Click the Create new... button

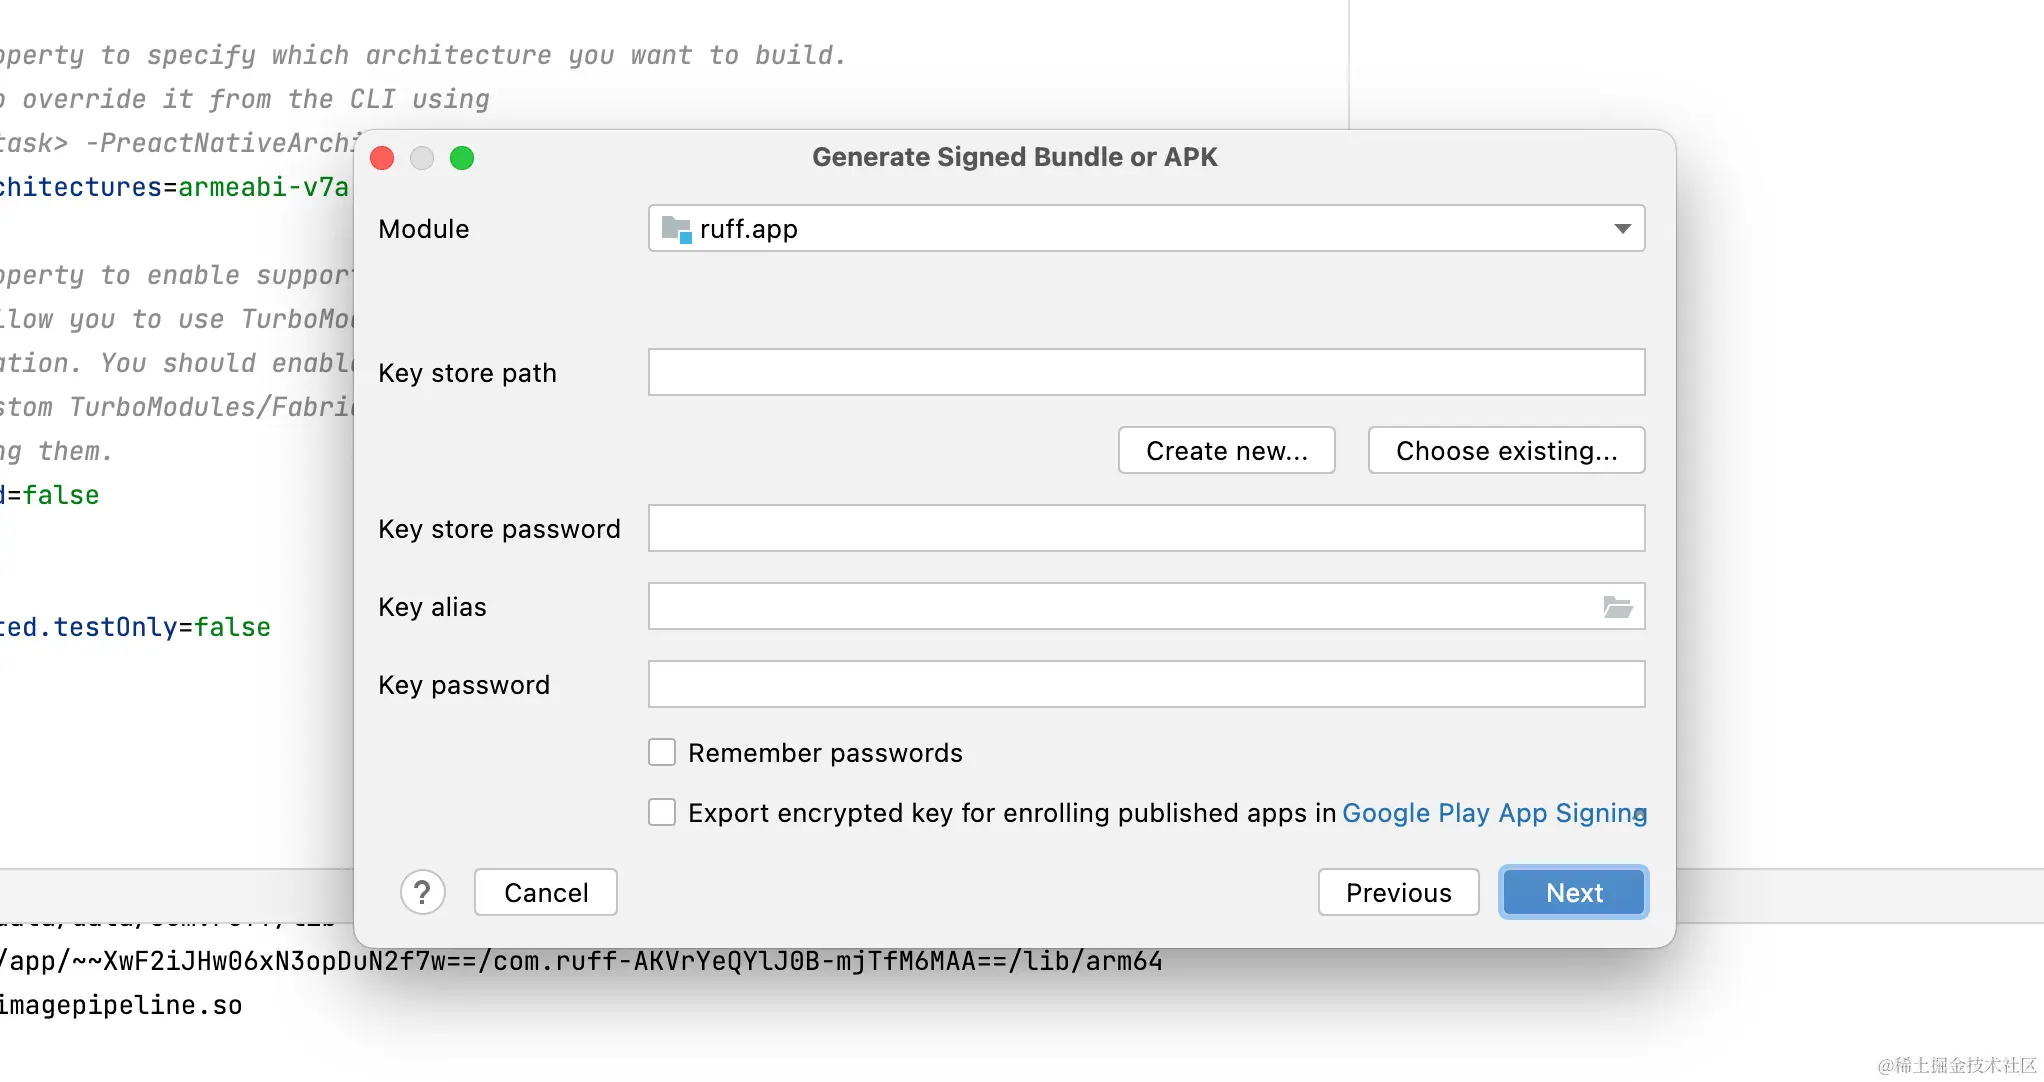[1227, 450]
